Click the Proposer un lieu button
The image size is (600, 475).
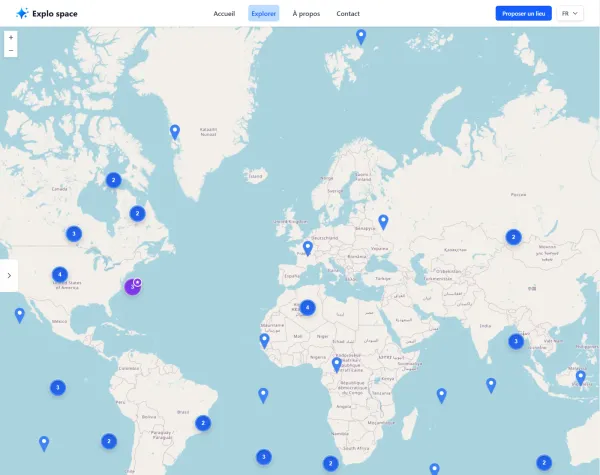coord(523,13)
